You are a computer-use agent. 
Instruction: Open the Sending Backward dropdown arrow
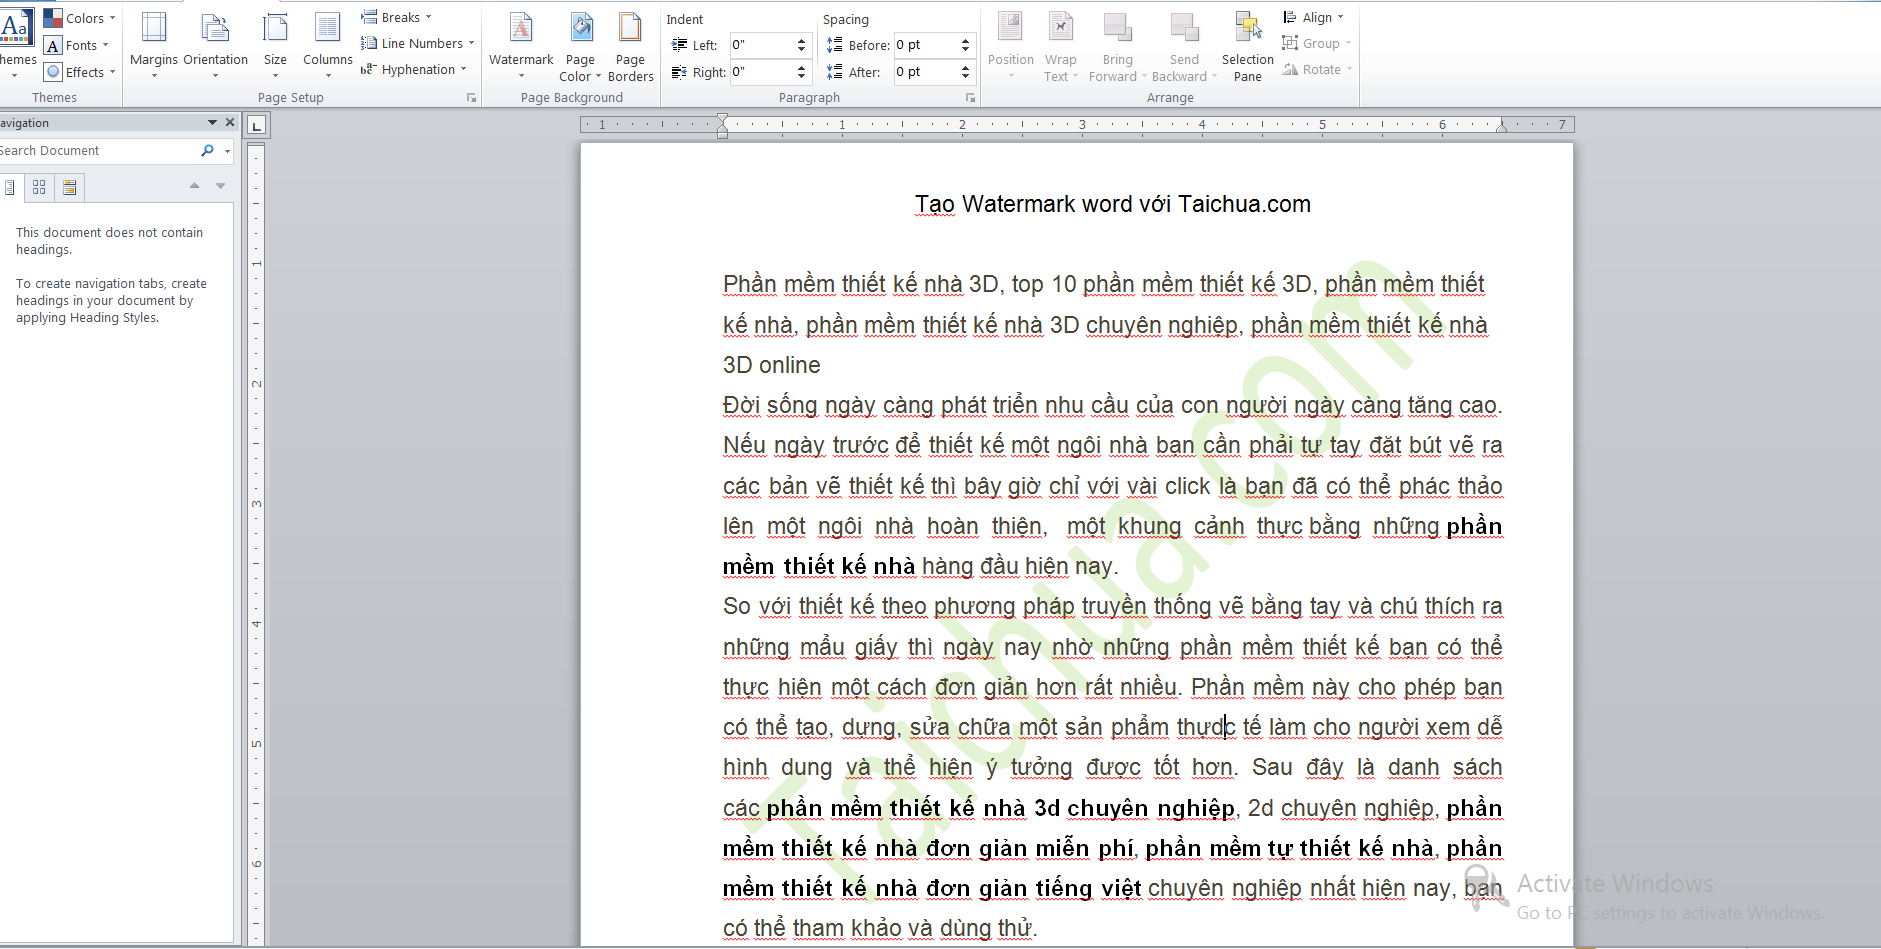pyautogui.click(x=1214, y=76)
